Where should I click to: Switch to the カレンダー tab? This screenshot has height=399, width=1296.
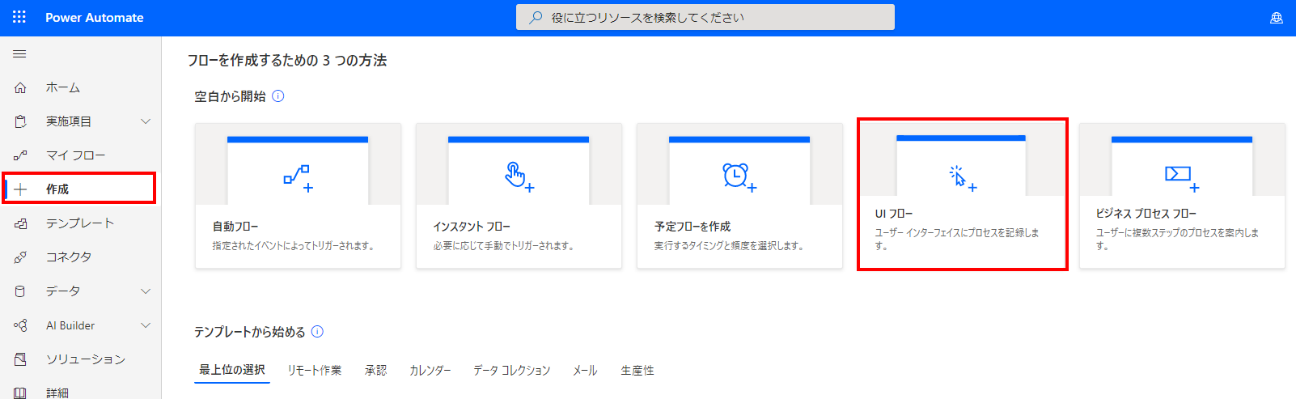430,370
